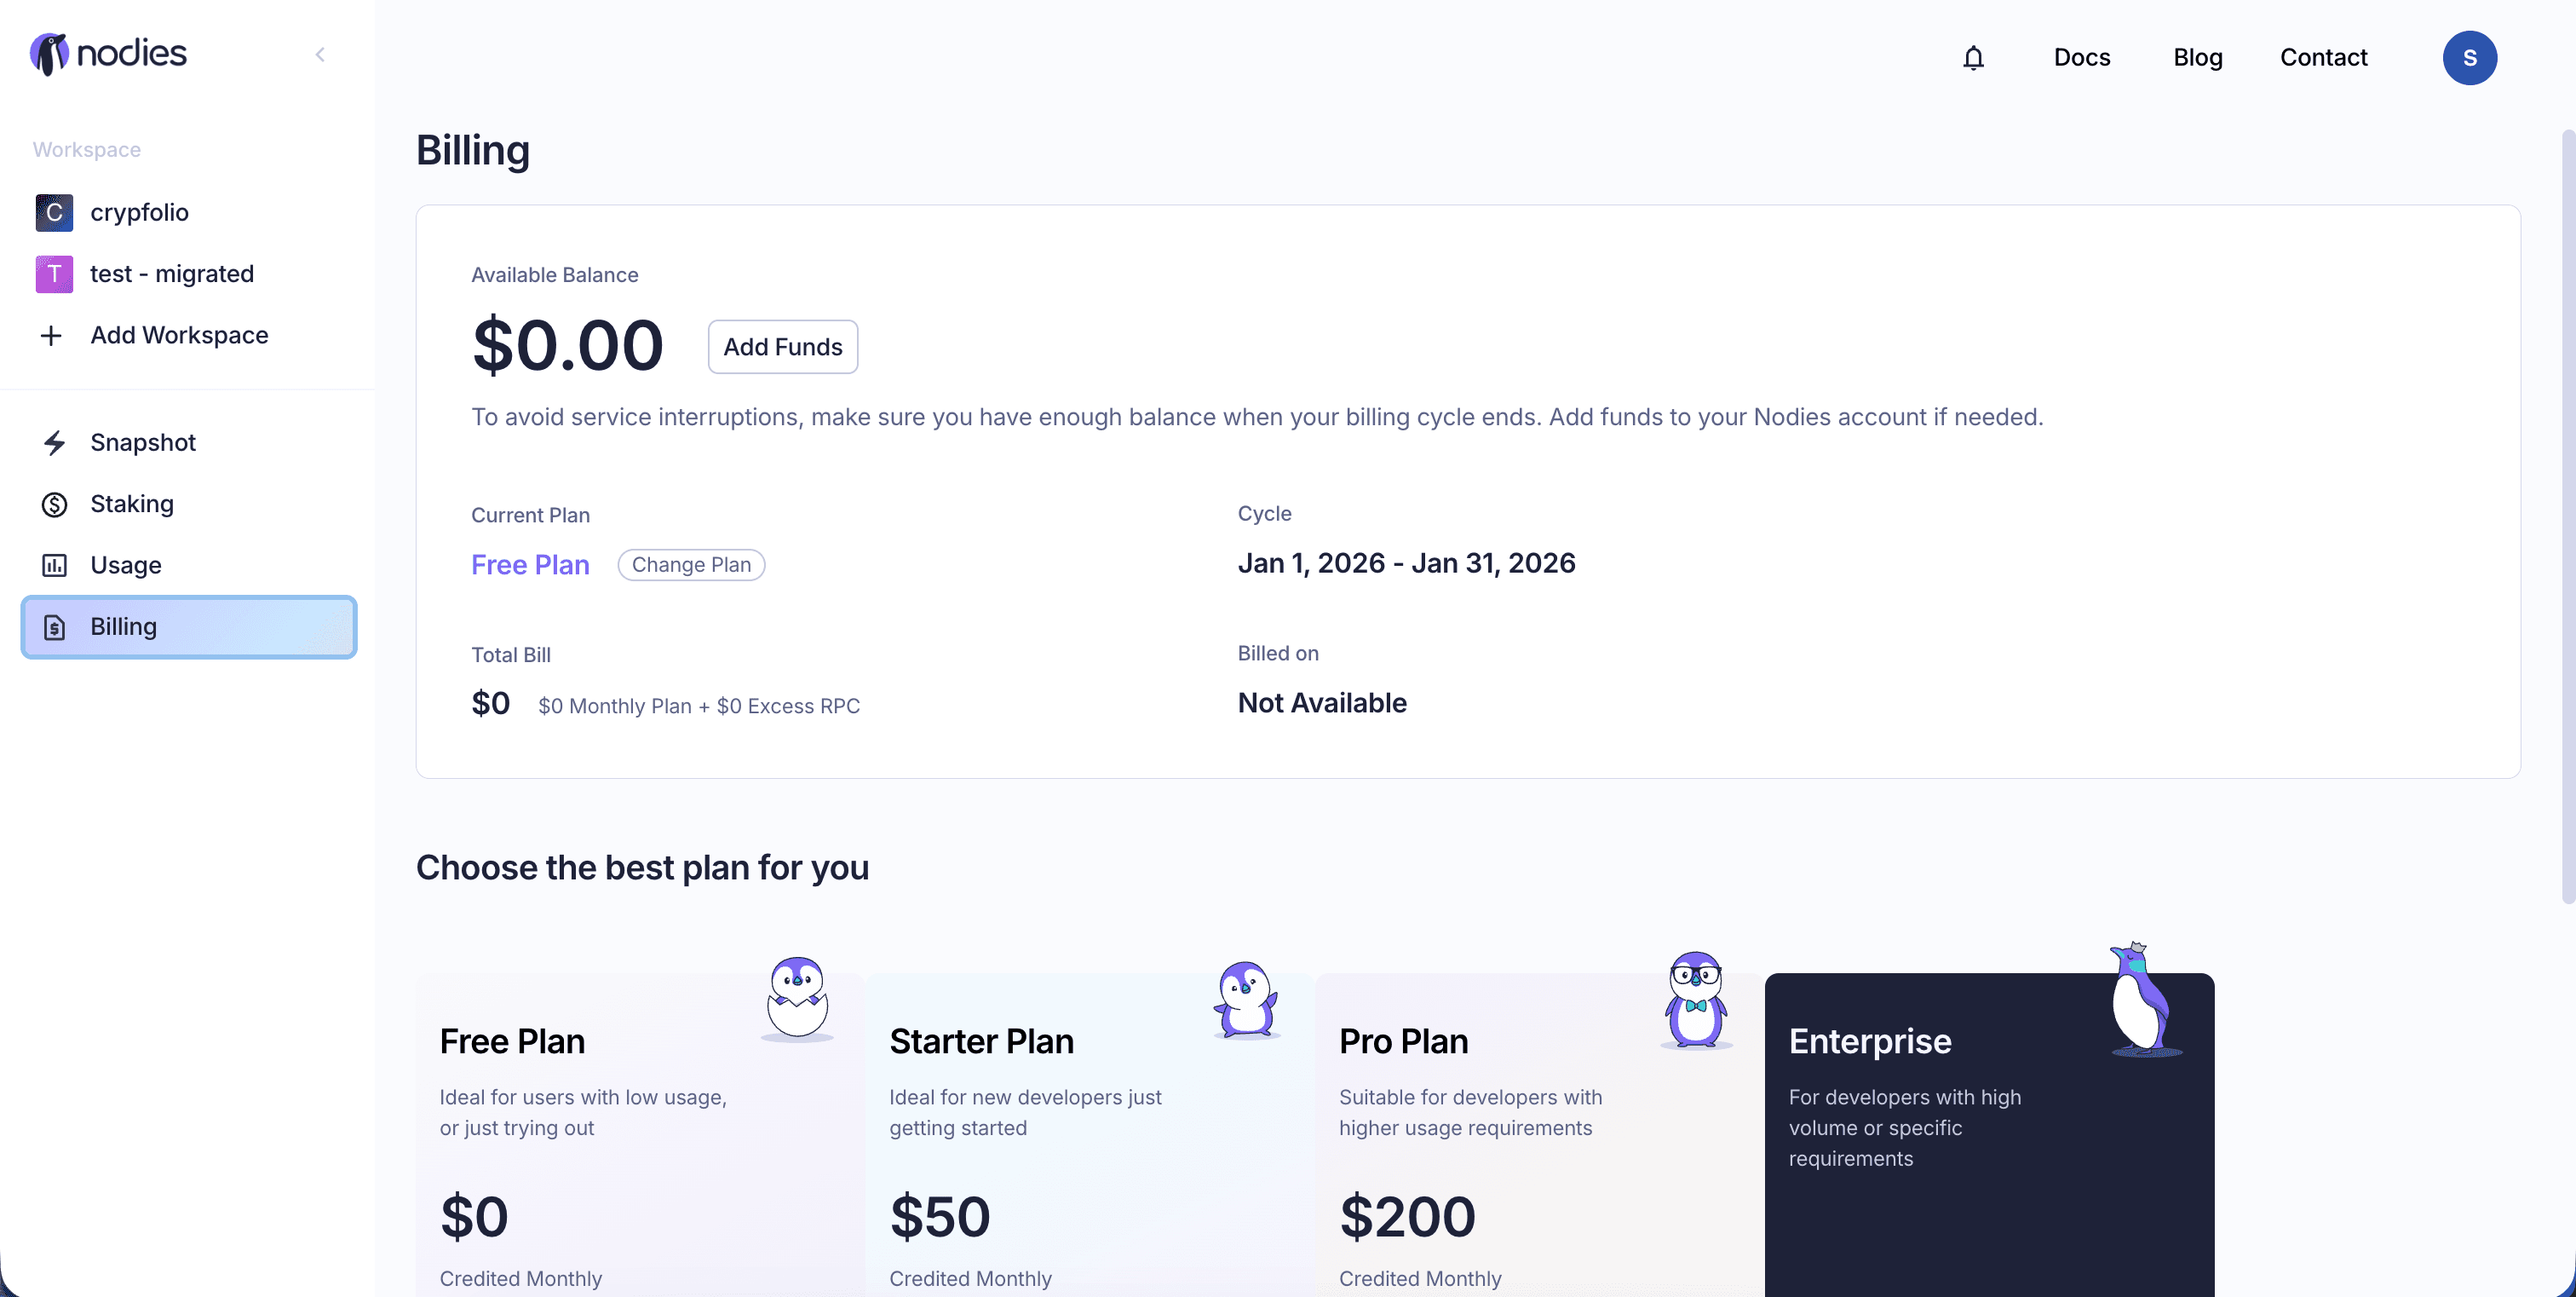Open the Docs page

tap(2081, 58)
